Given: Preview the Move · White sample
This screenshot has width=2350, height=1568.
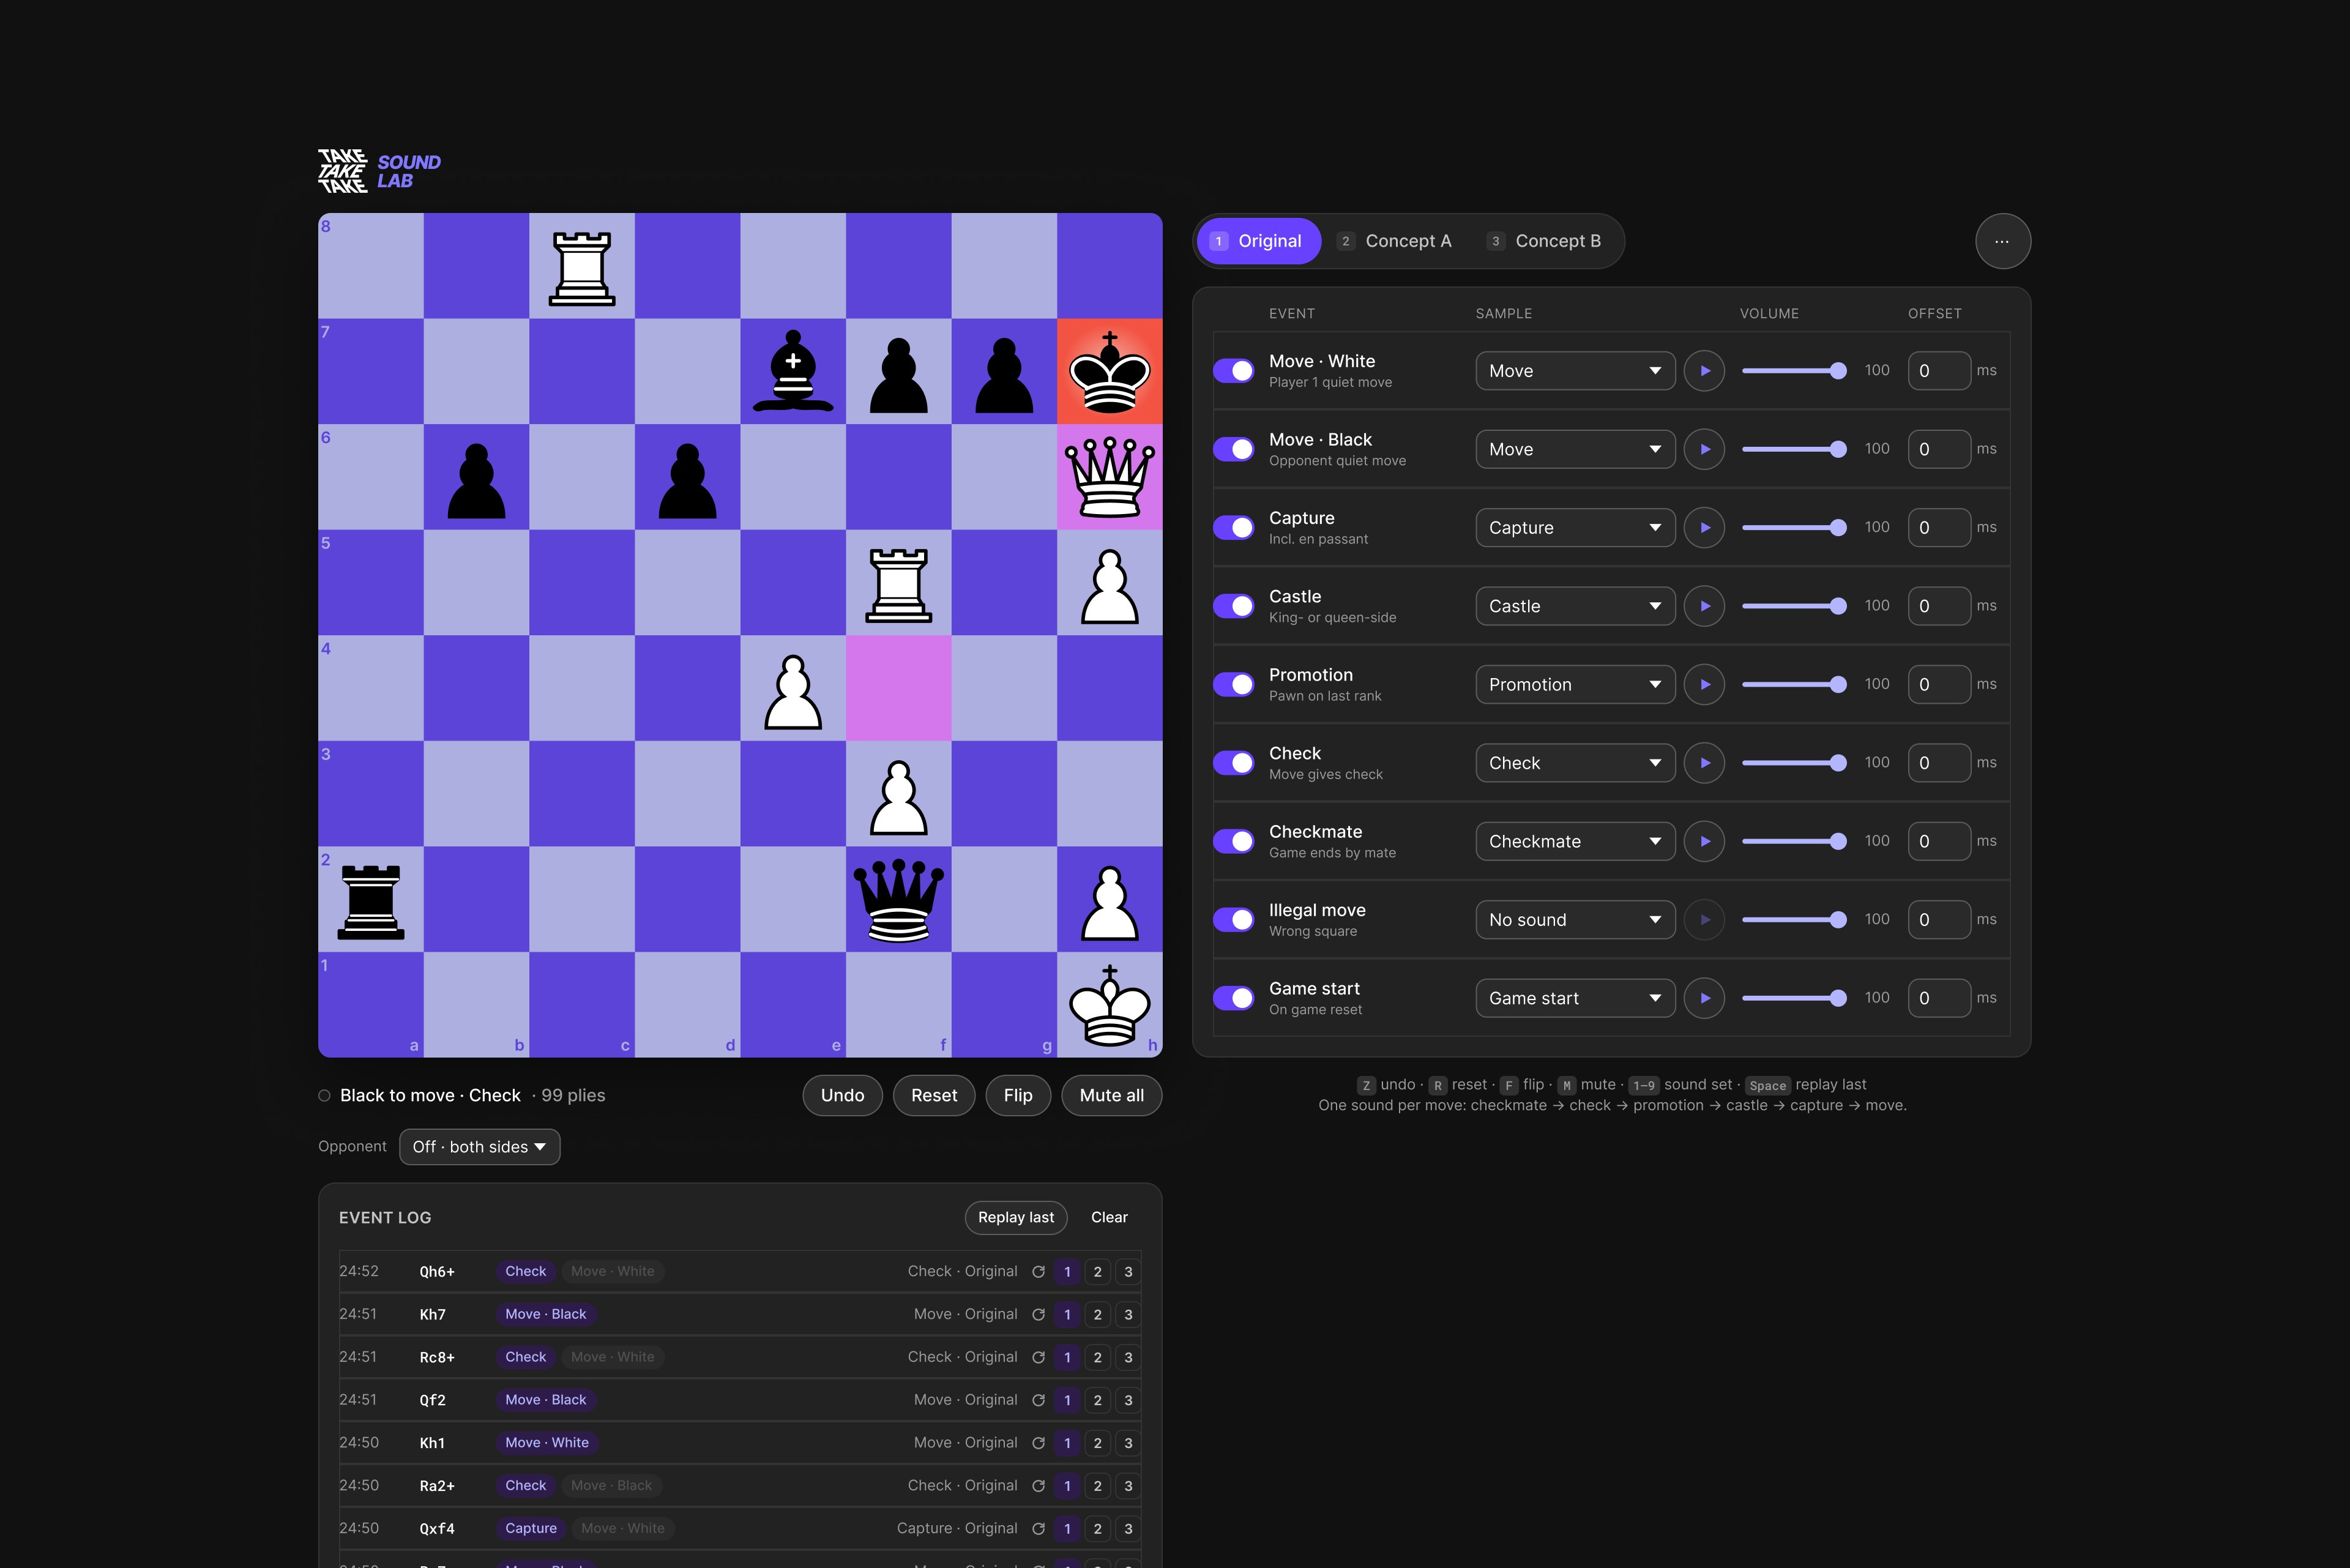Looking at the screenshot, I should point(1704,371).
